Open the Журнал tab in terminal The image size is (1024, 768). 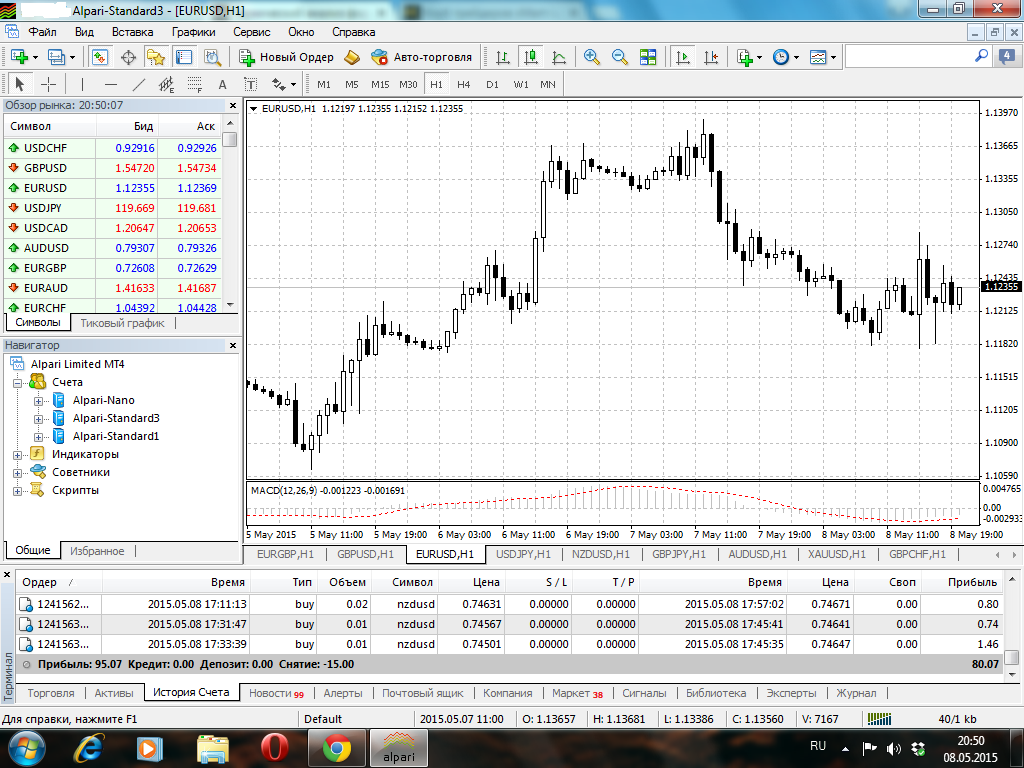pyautogui.click(x=856, y=693)
